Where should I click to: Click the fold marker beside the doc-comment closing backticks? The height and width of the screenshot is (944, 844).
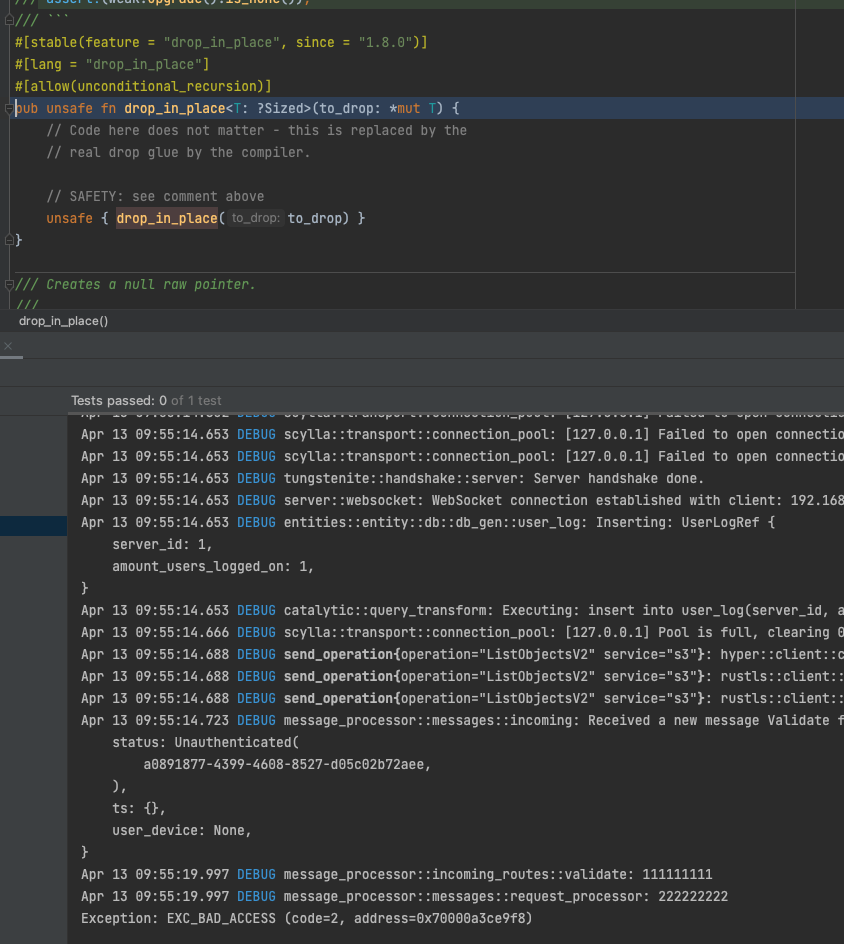click(9, 20)
